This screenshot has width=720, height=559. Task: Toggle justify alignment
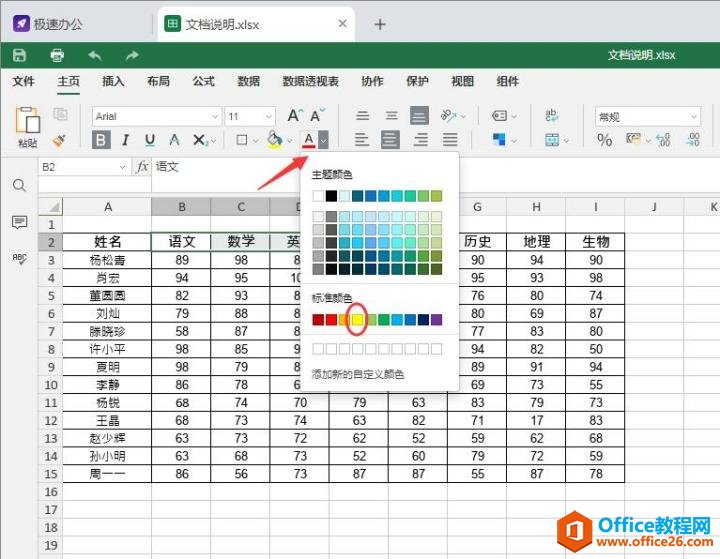coord(450,140)
